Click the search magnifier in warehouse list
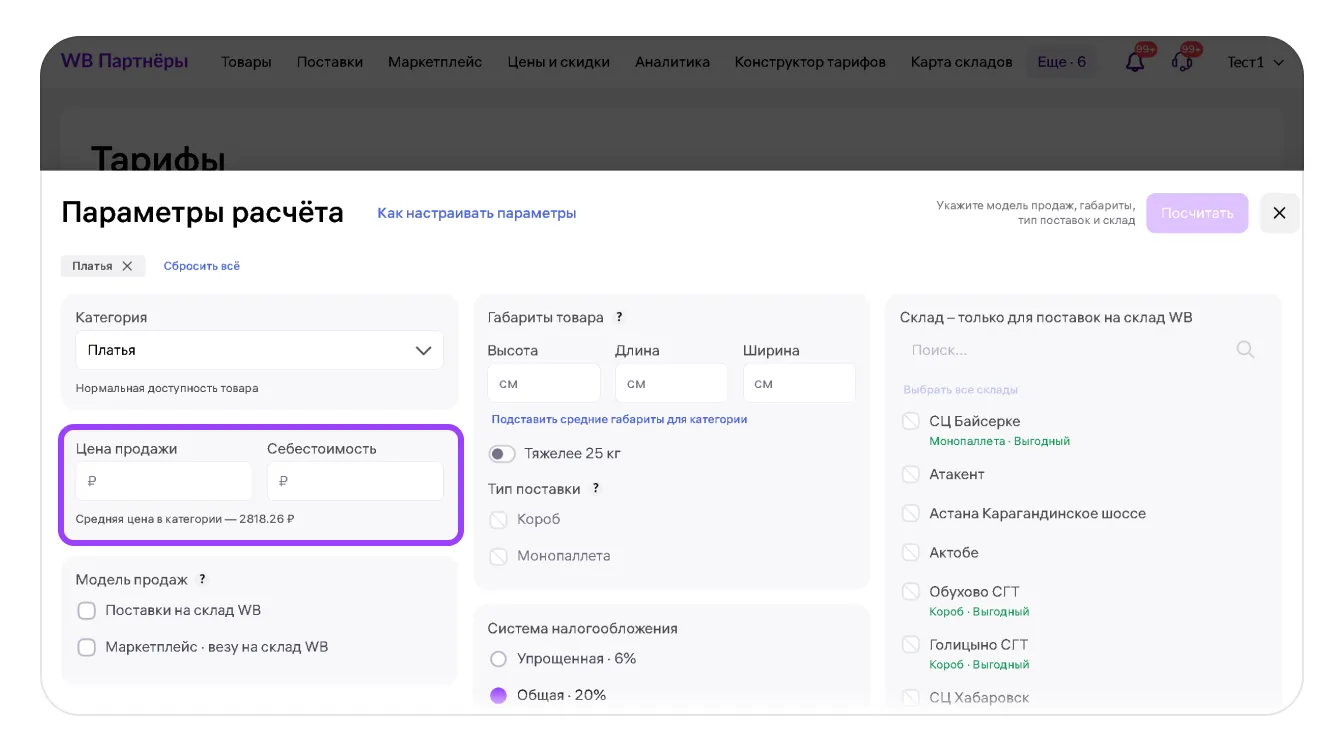 1245,350
